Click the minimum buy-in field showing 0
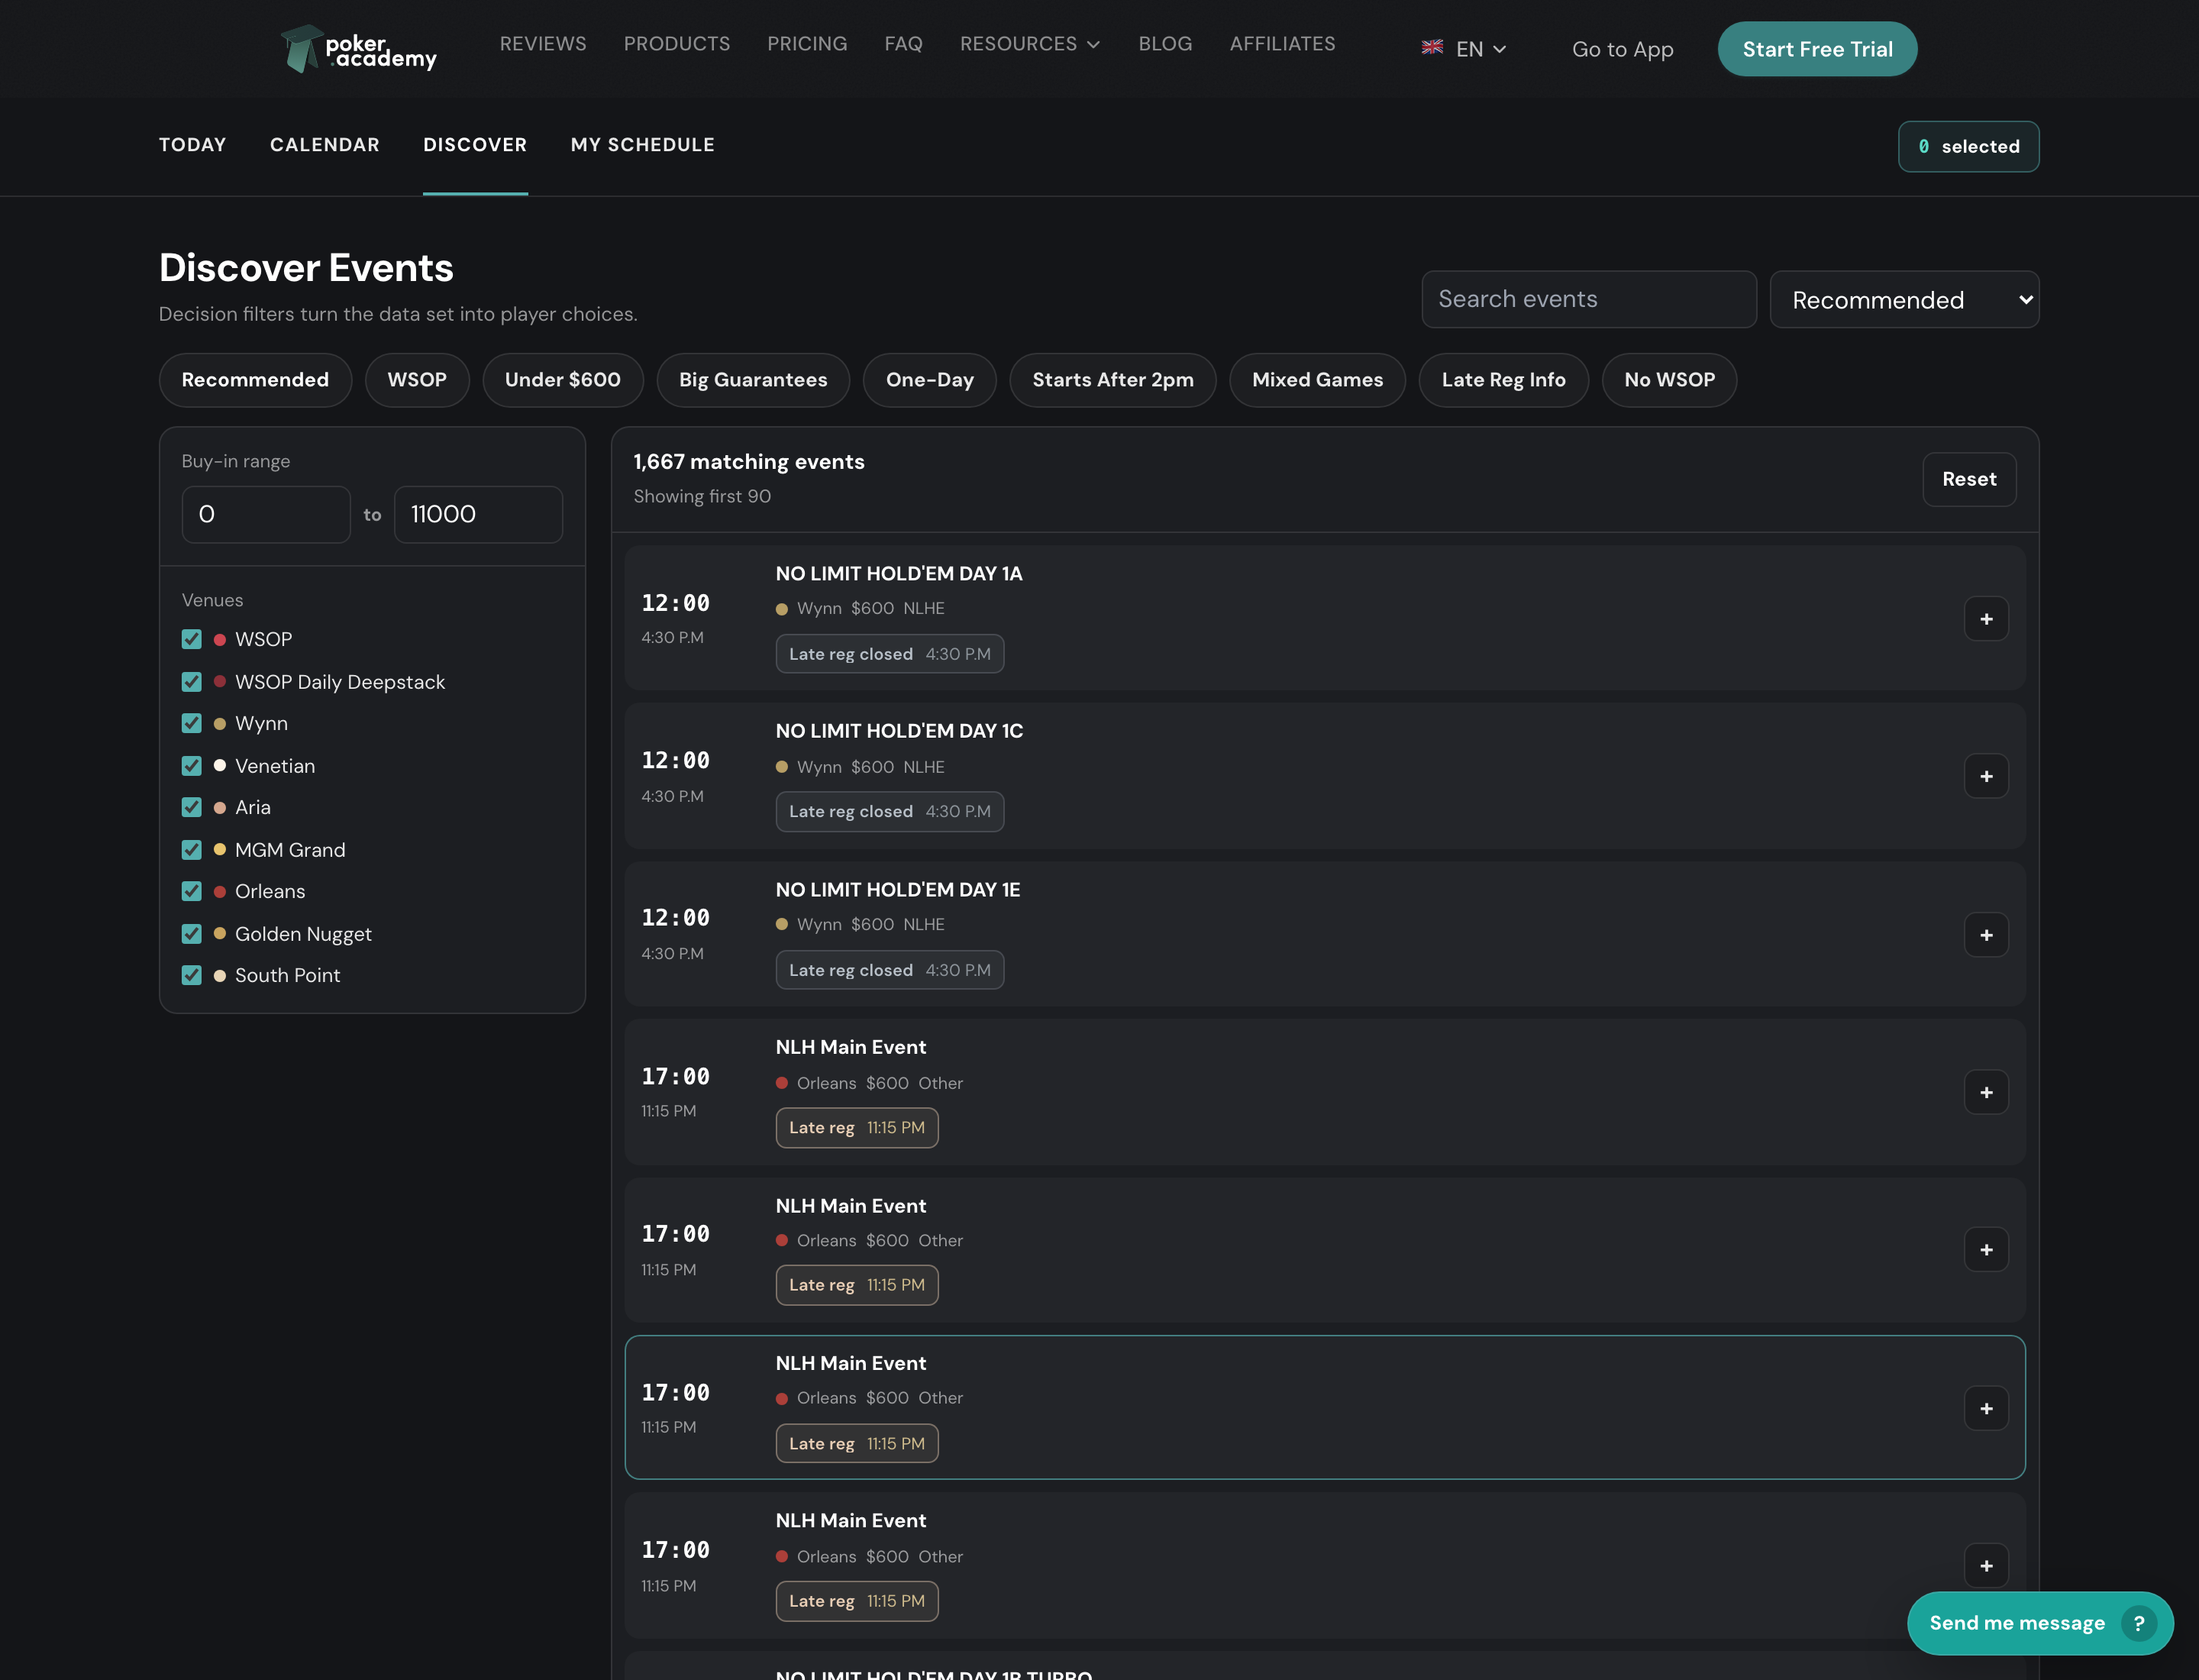This screenshot has height=1680, width=2199. click(x=266, y=514)
